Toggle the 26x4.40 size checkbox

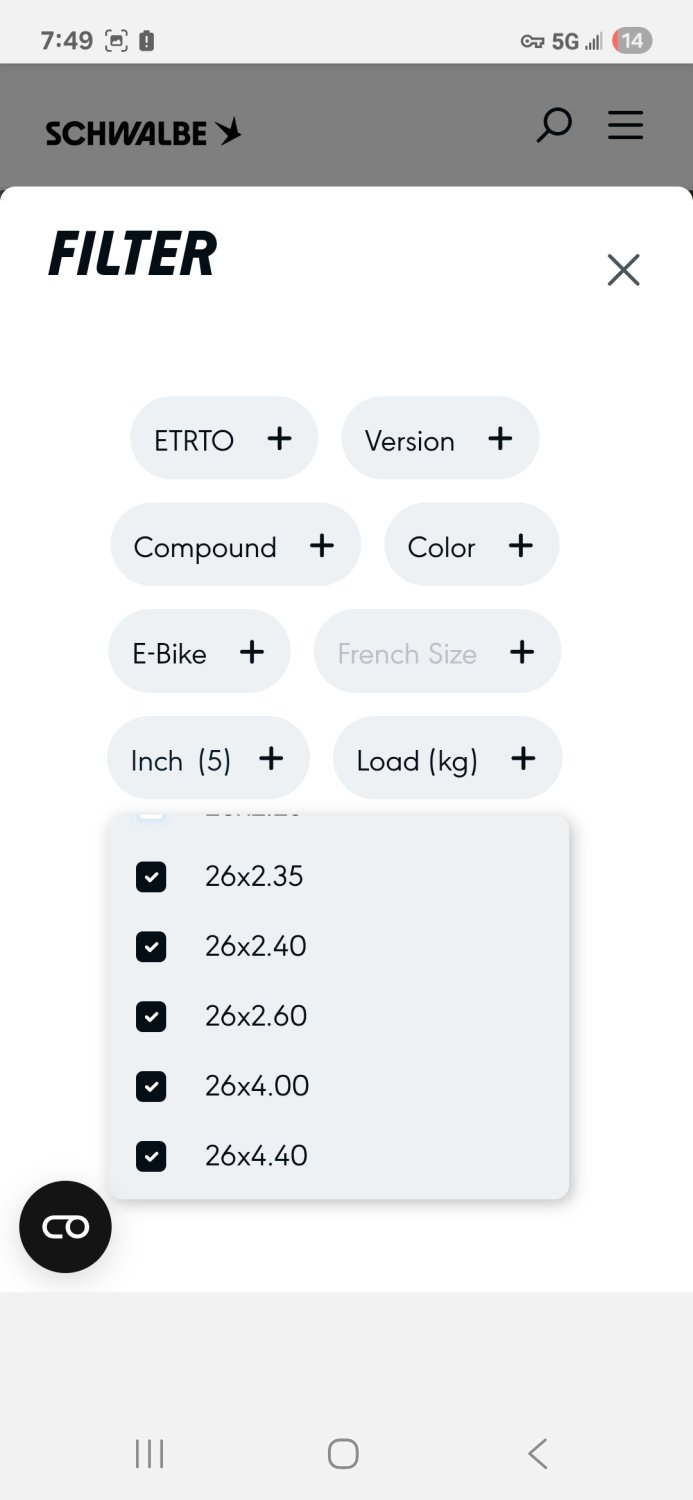coord(151,1156)
